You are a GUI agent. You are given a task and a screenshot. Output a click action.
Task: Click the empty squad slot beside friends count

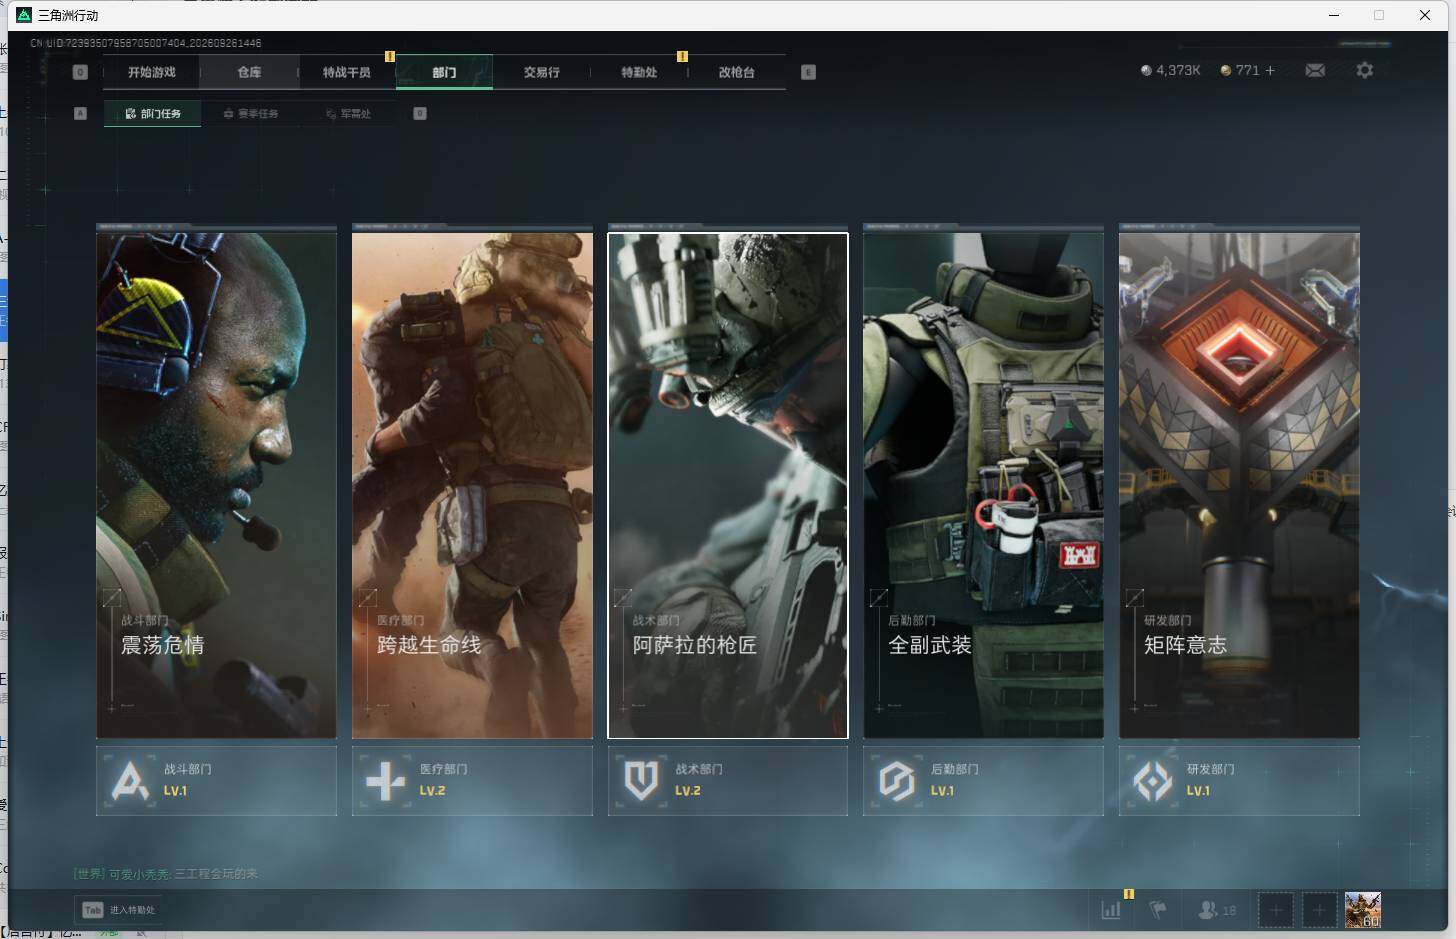pyautogui.click(x=1275, y=910)
